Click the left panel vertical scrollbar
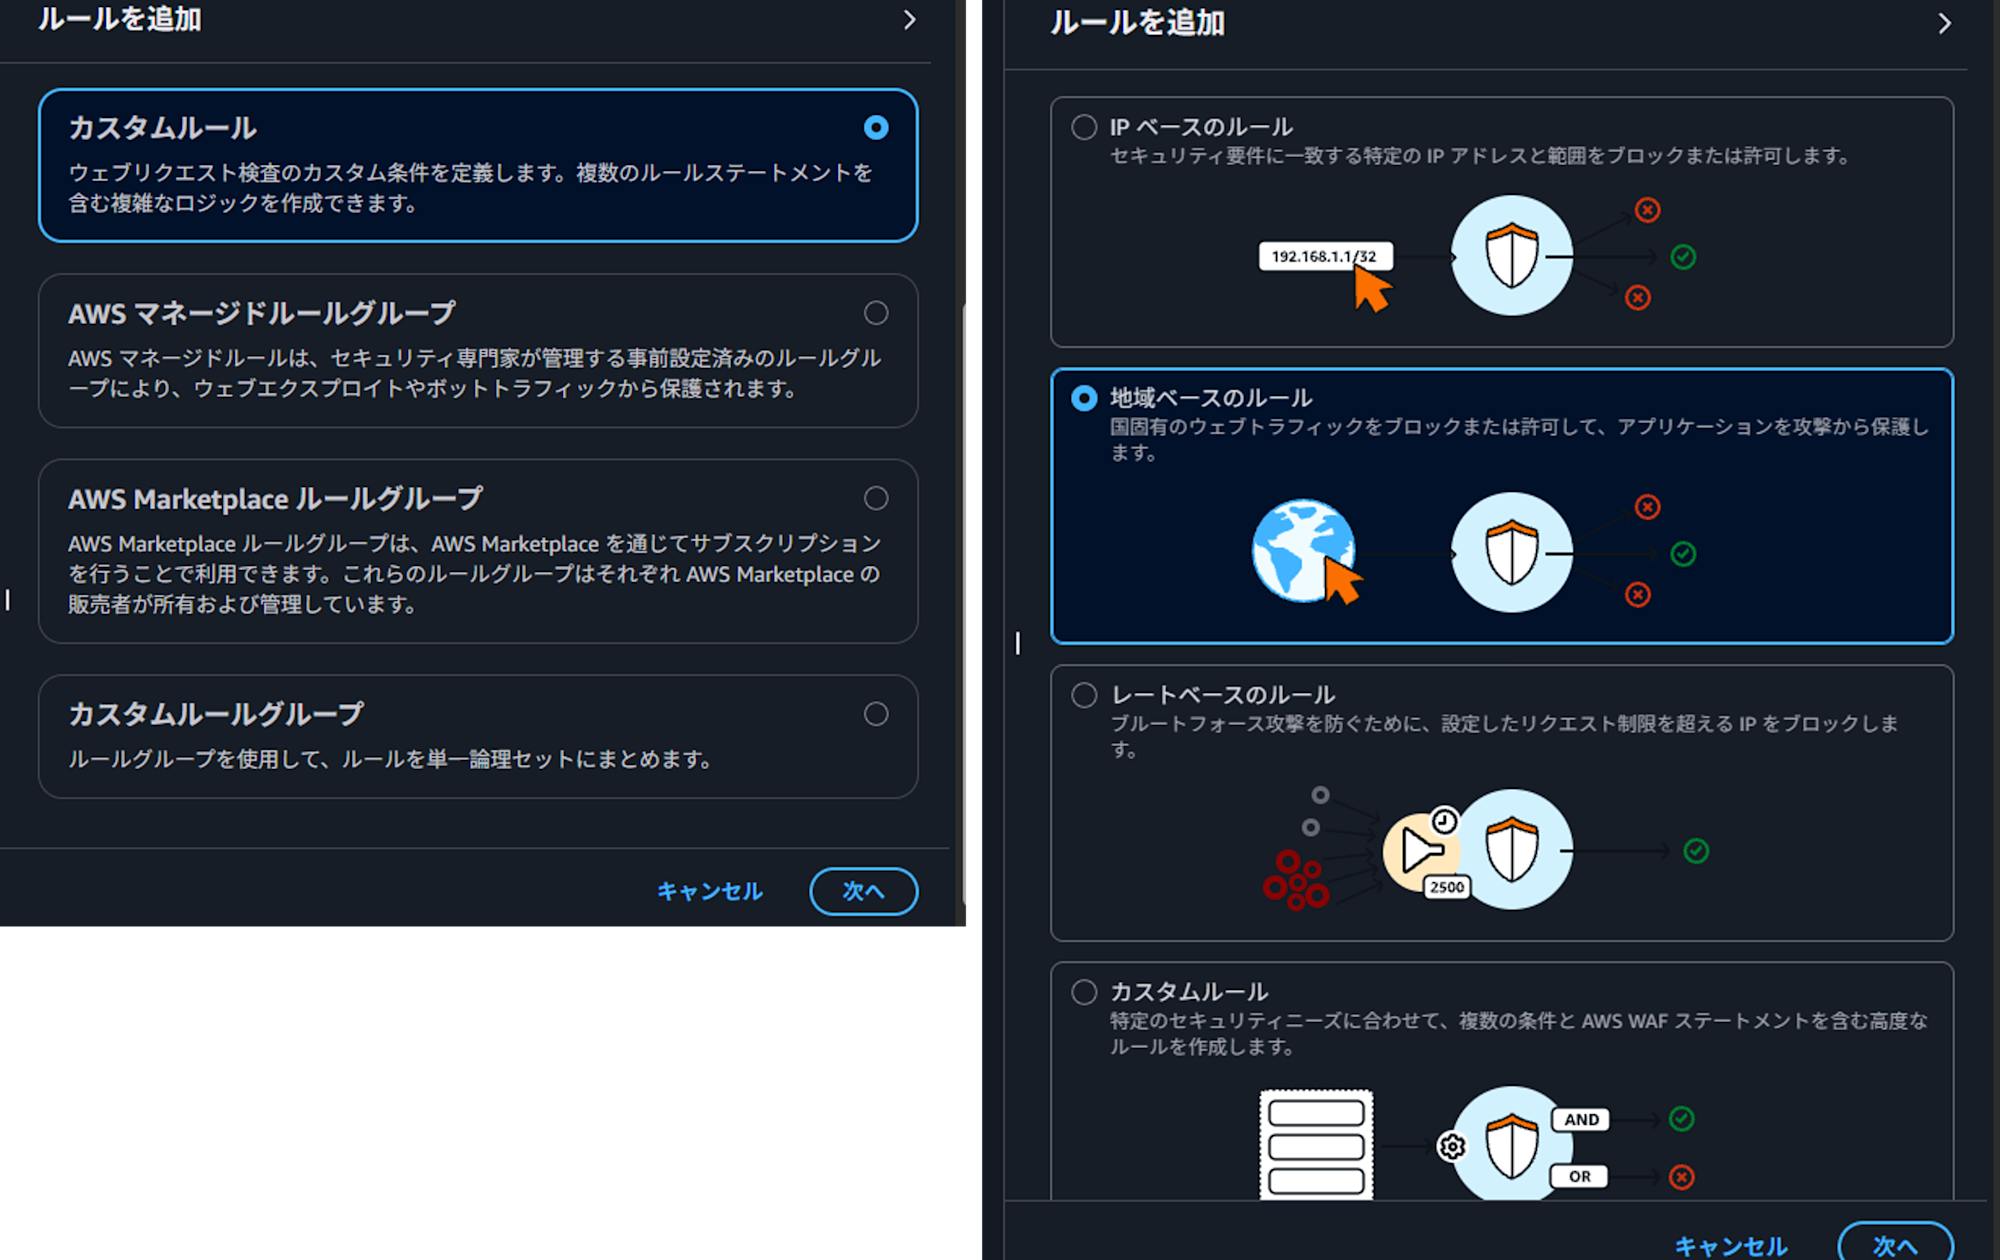The height and width of the screenshot is (1260, 2000). tap(964, 600)
